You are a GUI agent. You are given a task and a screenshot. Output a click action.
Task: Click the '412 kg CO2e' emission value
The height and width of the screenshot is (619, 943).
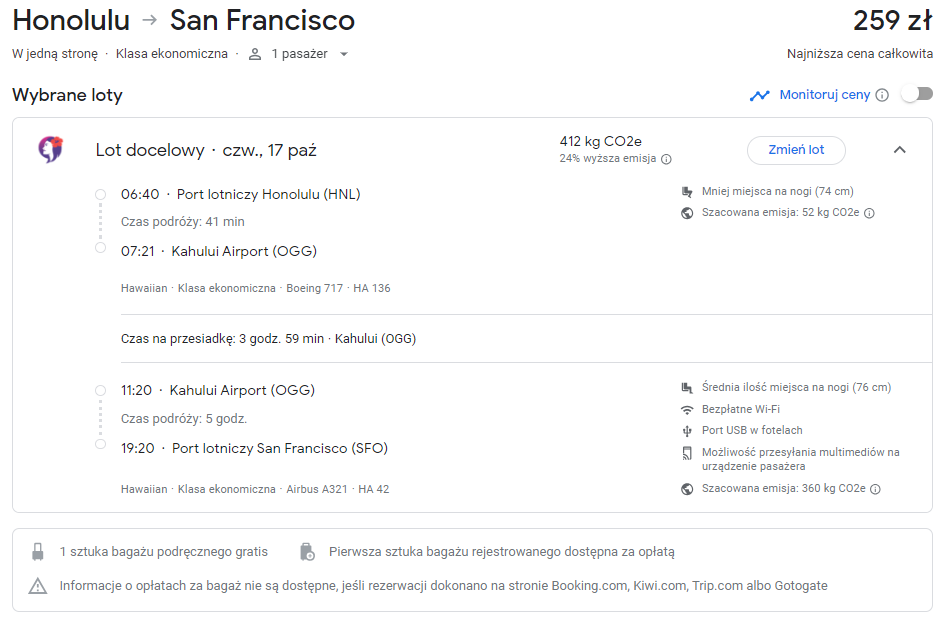tap(601, 141)
